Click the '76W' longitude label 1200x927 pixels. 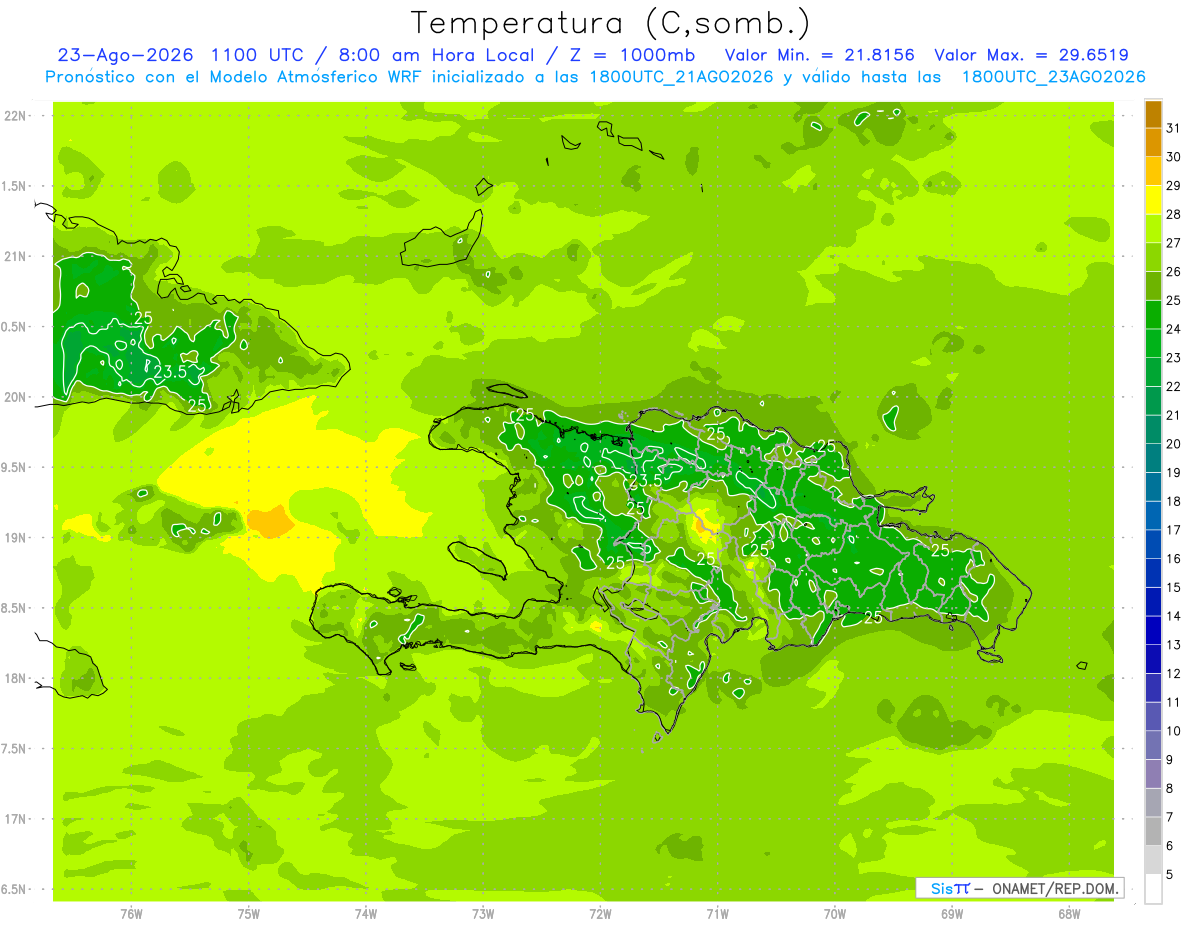[131, 914]
